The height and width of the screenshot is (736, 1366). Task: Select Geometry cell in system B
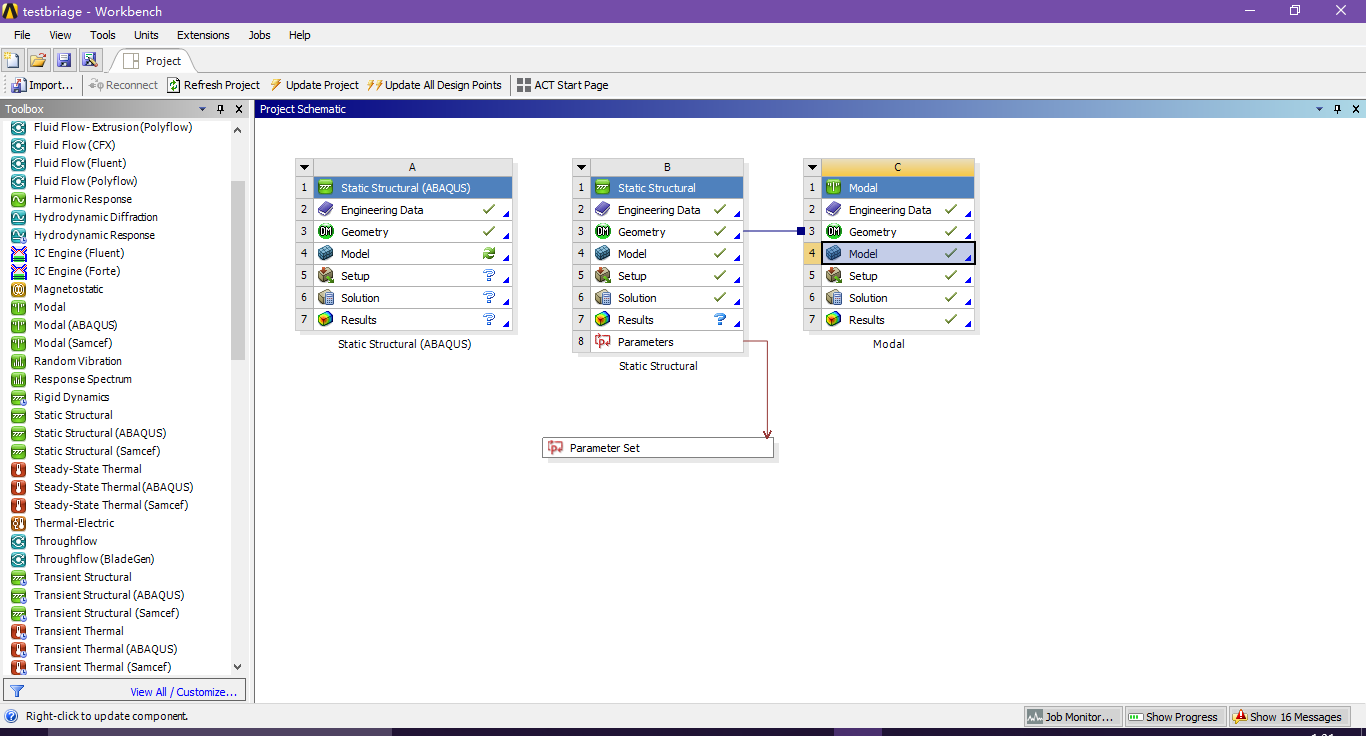coord(667,232)
